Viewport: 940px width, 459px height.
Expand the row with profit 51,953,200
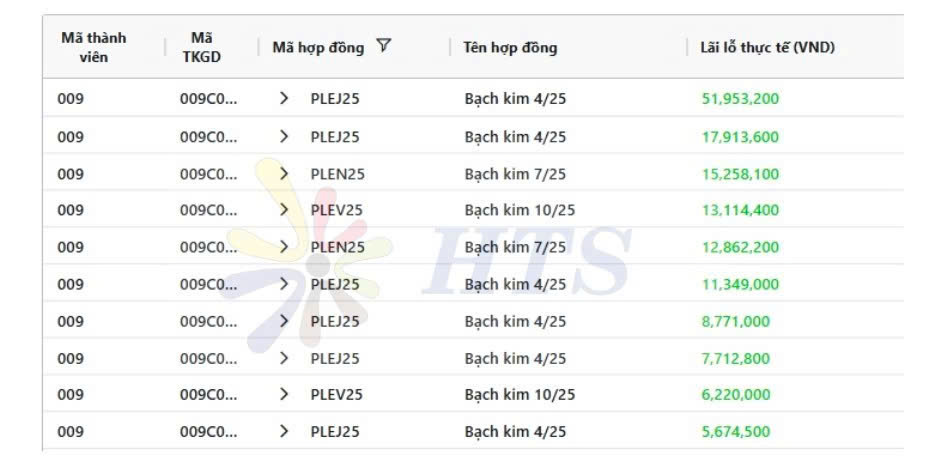coord(284,98)
